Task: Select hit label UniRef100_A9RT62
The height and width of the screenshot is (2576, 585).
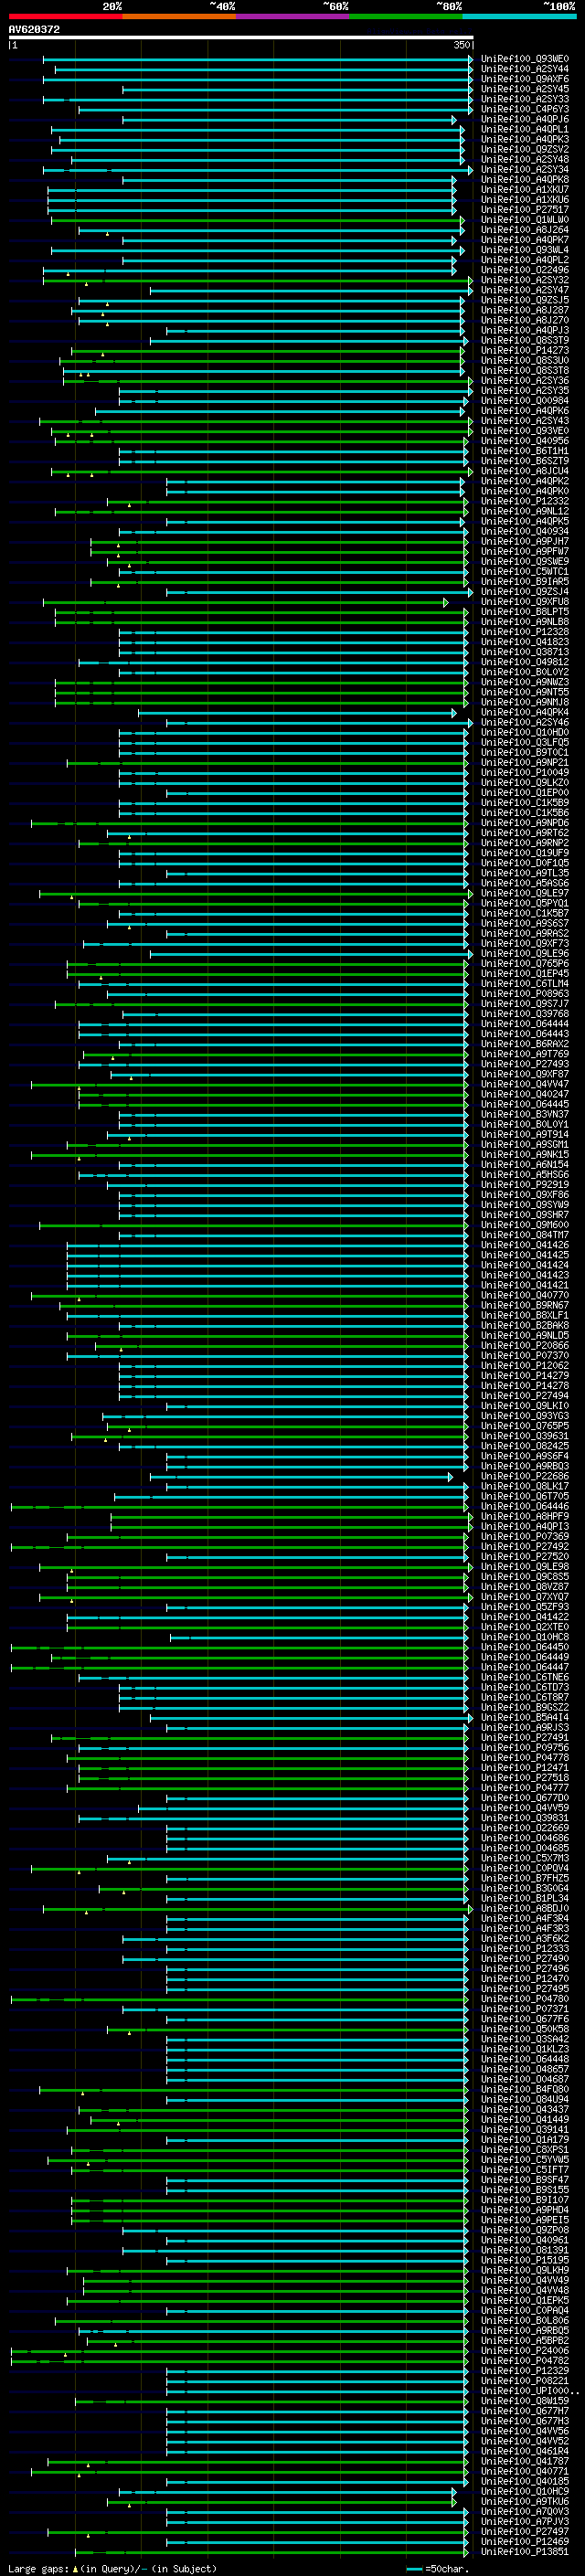Action: [x=525, y=833]
